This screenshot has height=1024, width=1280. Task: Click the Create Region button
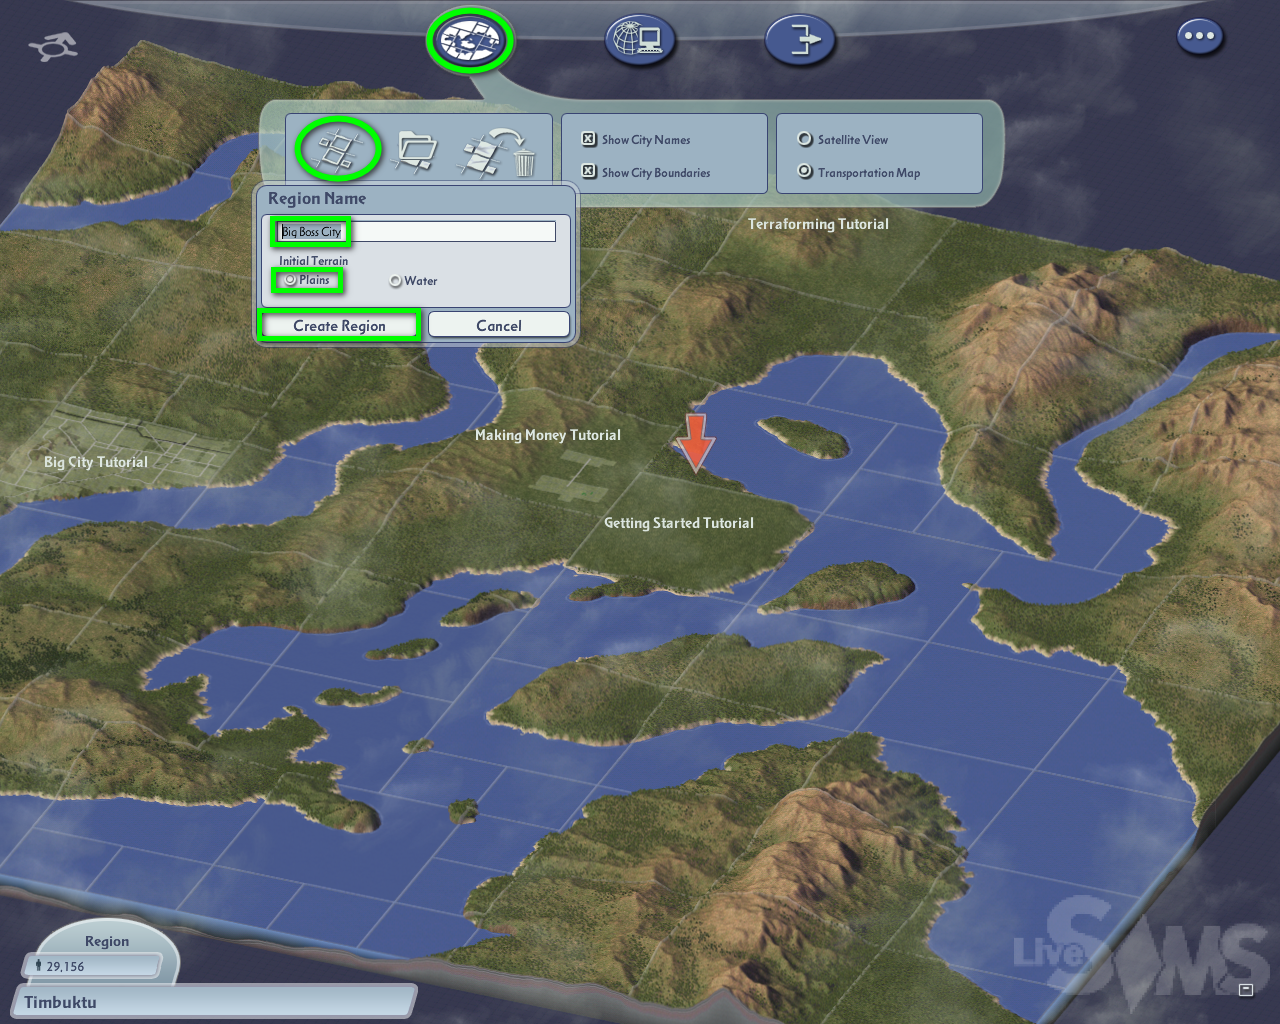click(x=339, y=326)
